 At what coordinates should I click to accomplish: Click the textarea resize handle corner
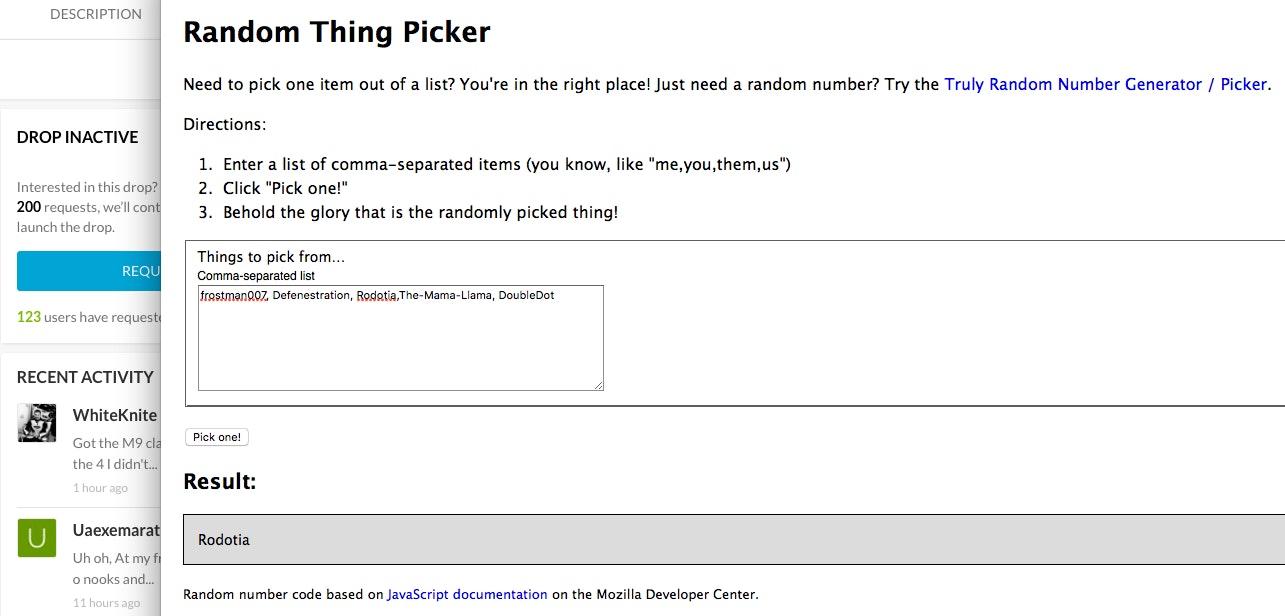(598, 385)
